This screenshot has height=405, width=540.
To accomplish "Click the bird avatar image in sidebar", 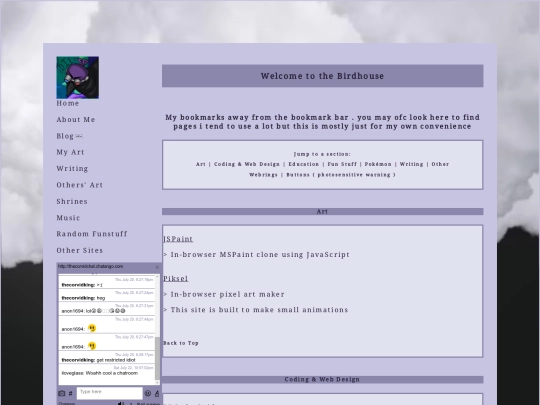I will tap(77, 77).
